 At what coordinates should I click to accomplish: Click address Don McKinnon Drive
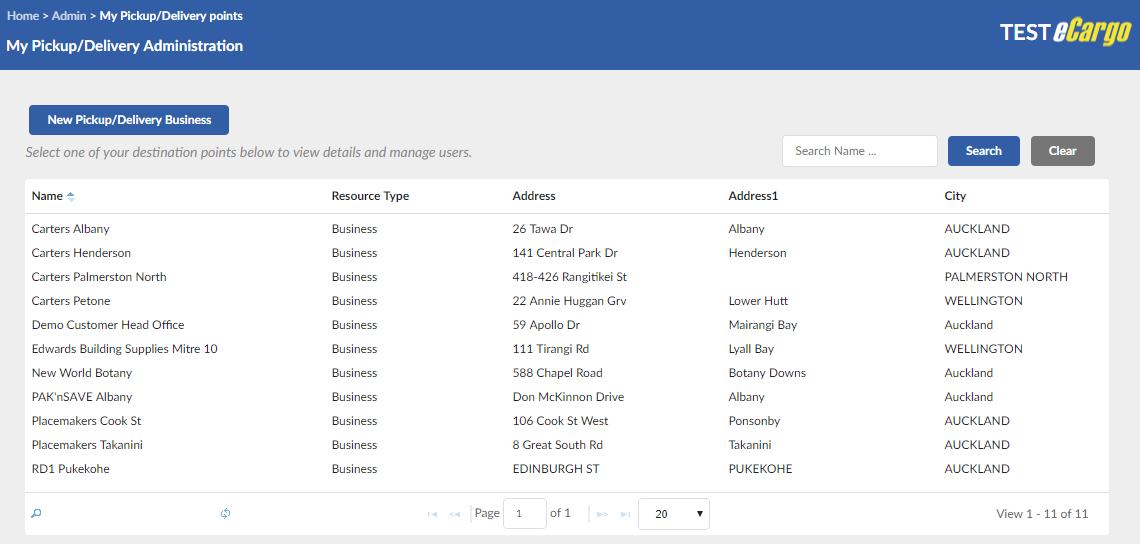[569, 396]
